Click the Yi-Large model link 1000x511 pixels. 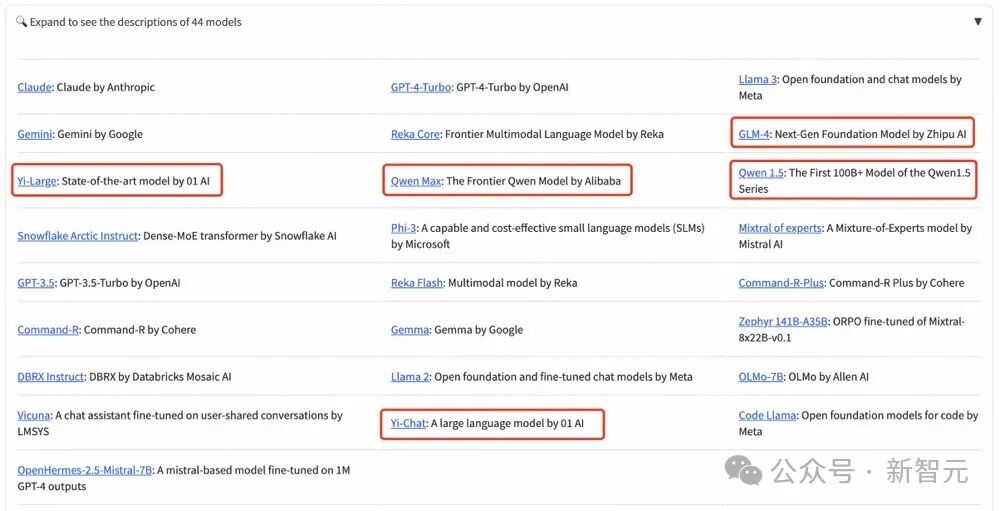[x=35, y=181]
